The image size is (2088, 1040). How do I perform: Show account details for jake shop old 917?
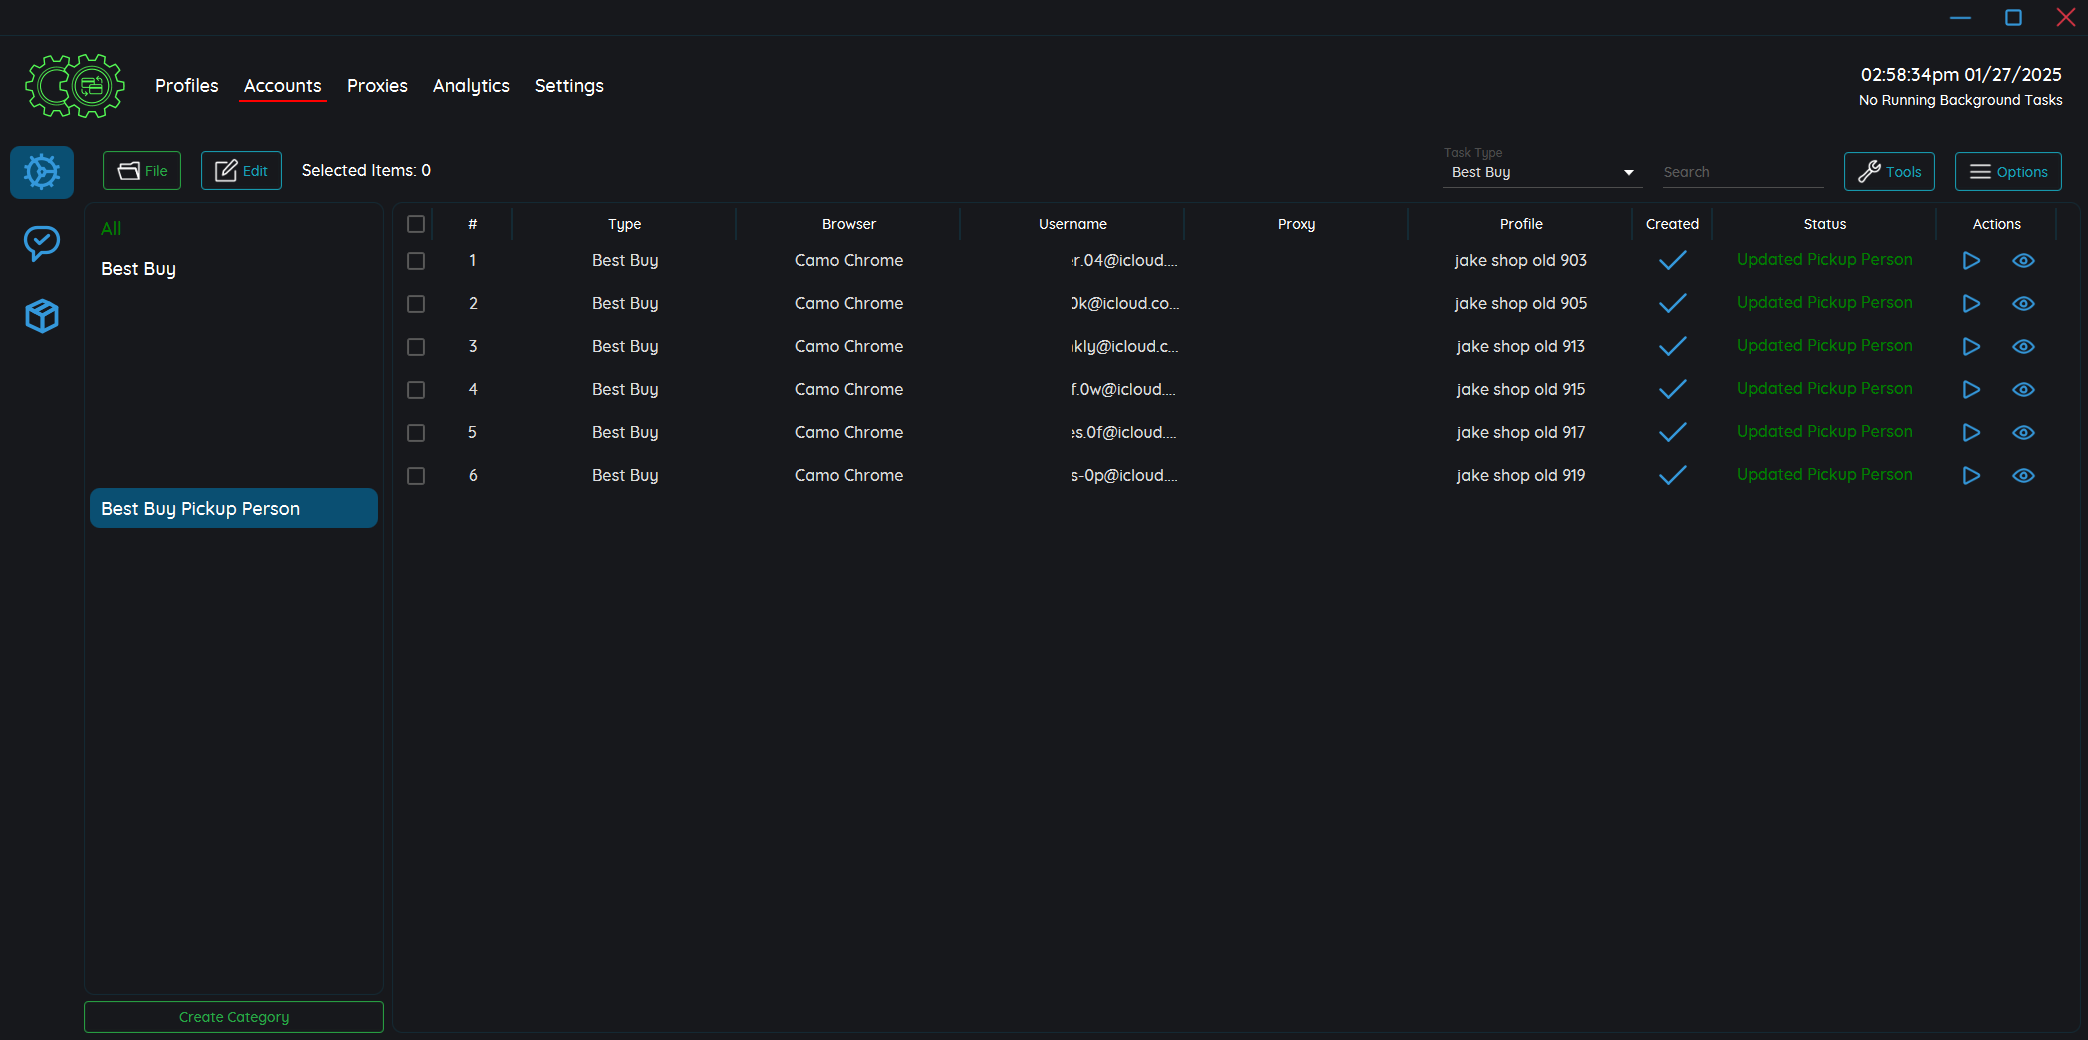(x=2023, y=433)
